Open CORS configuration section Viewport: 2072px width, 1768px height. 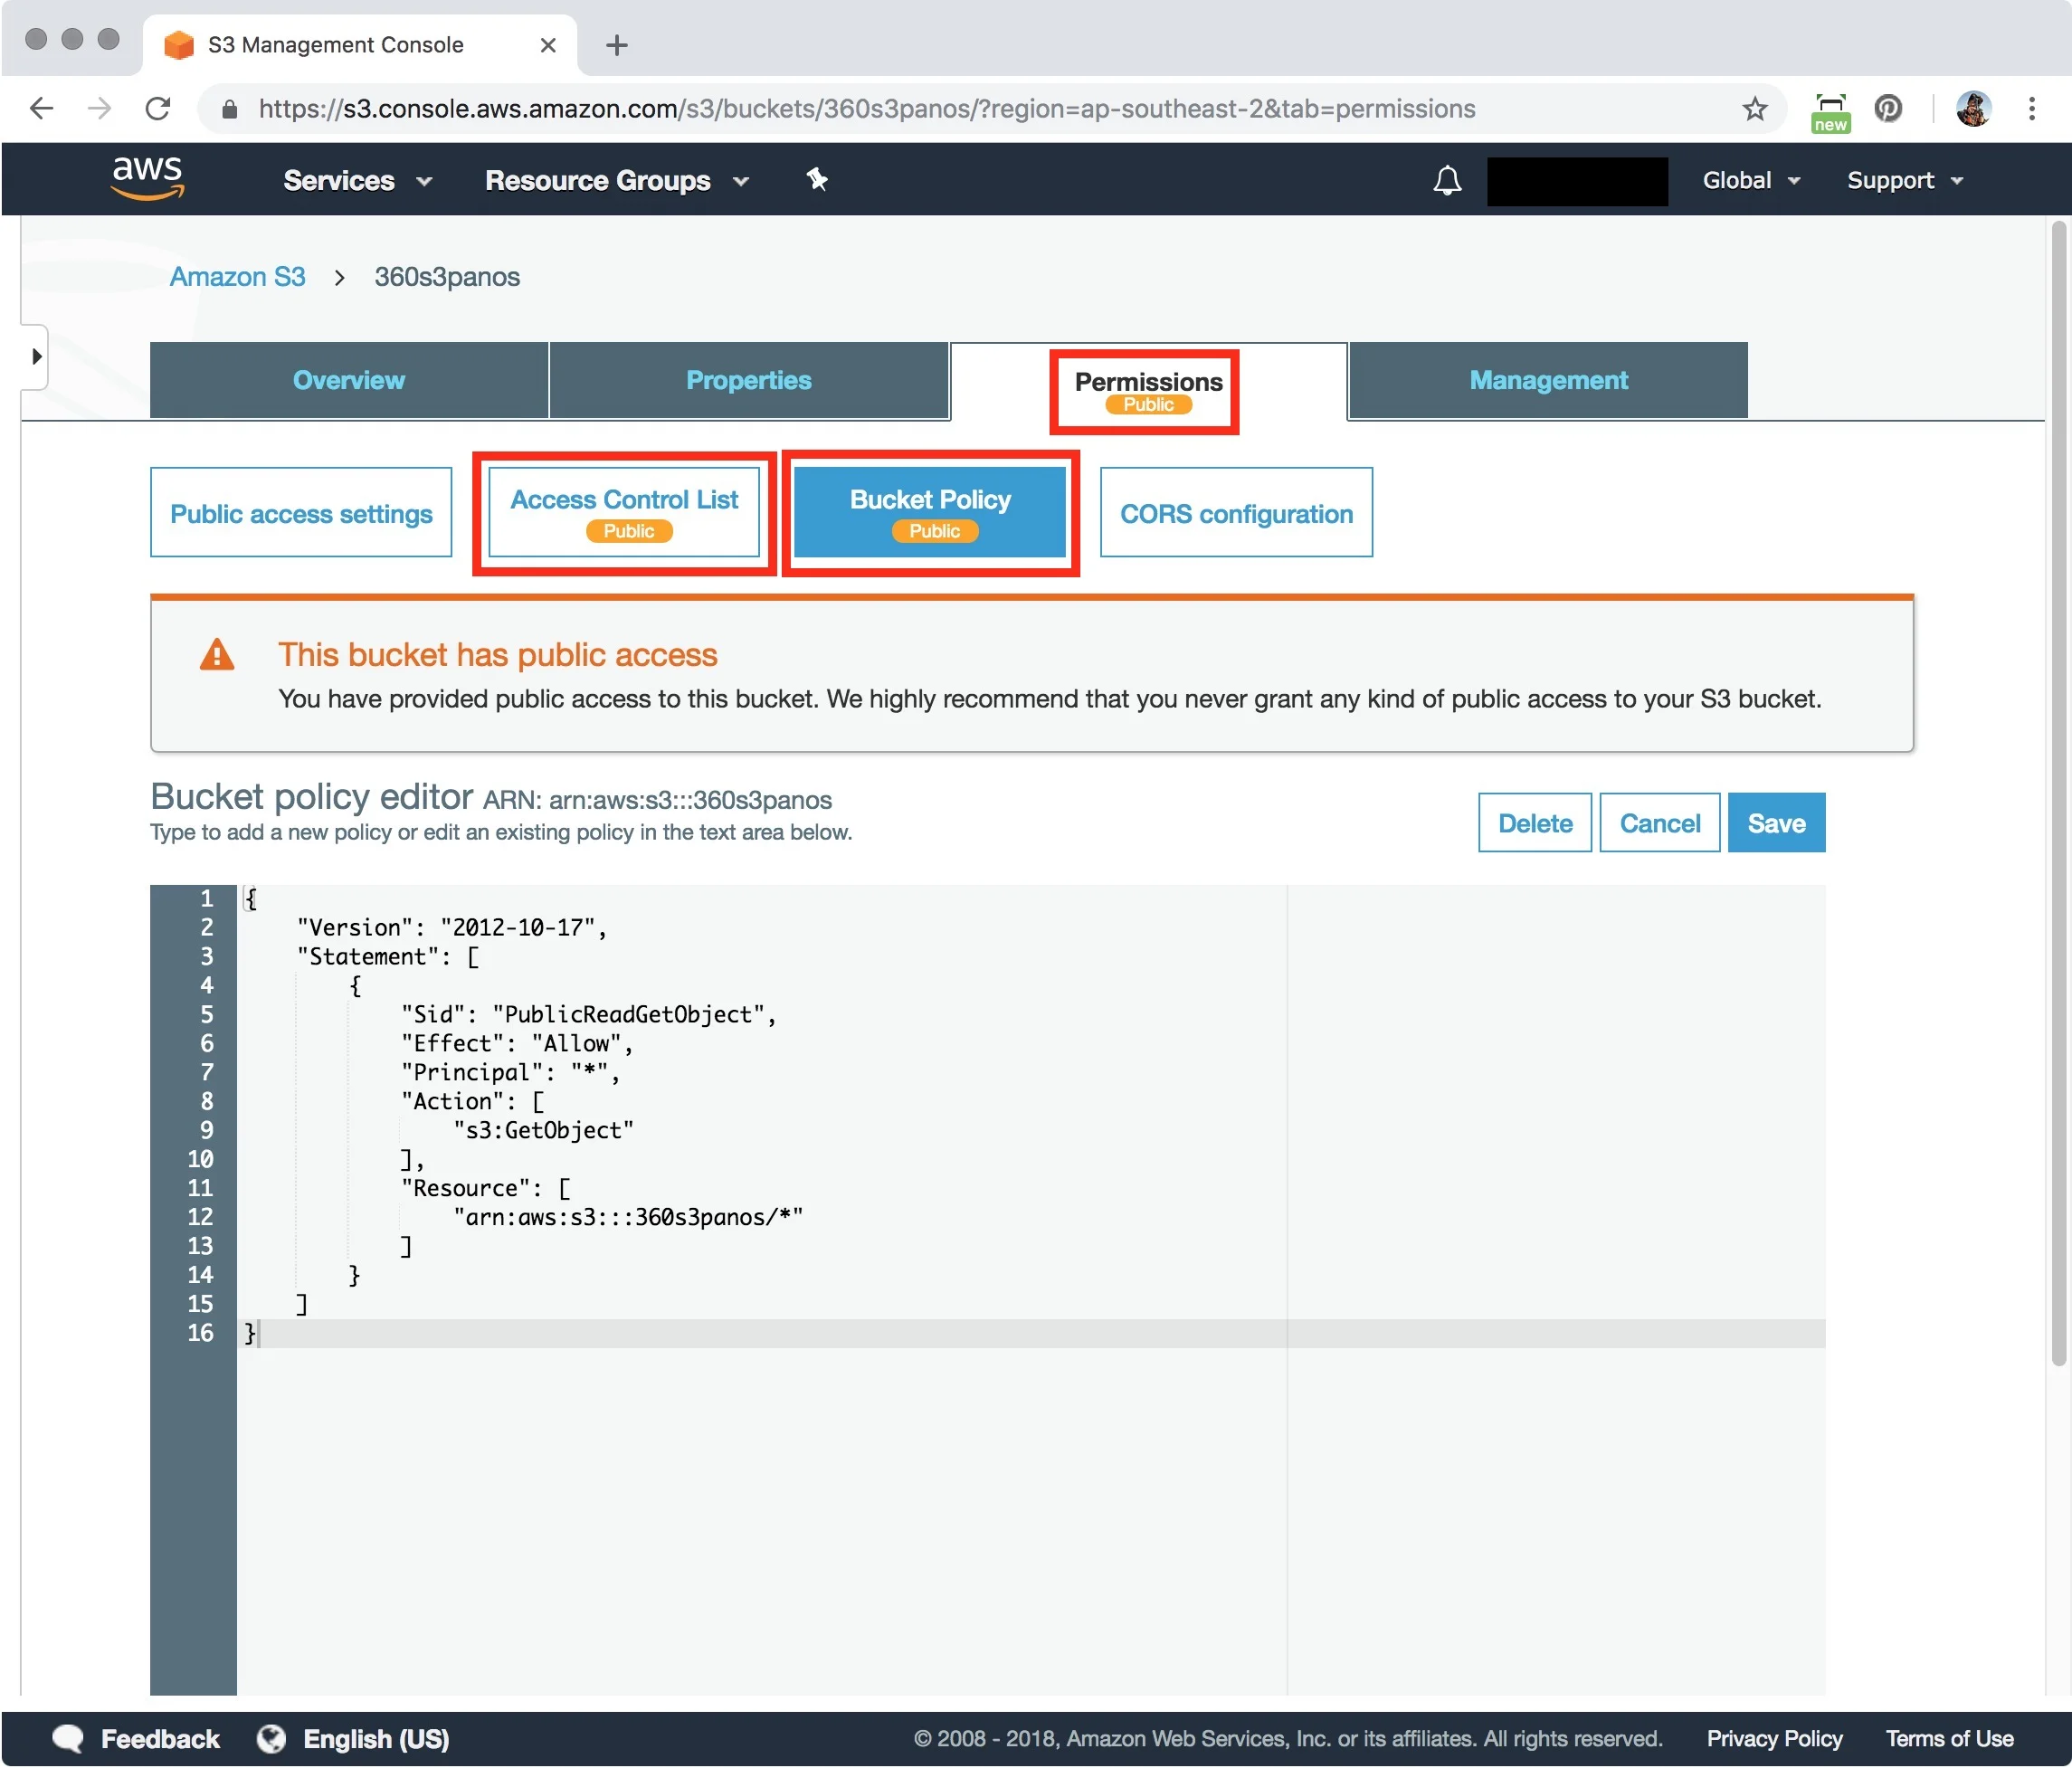tap(1236, 513)
